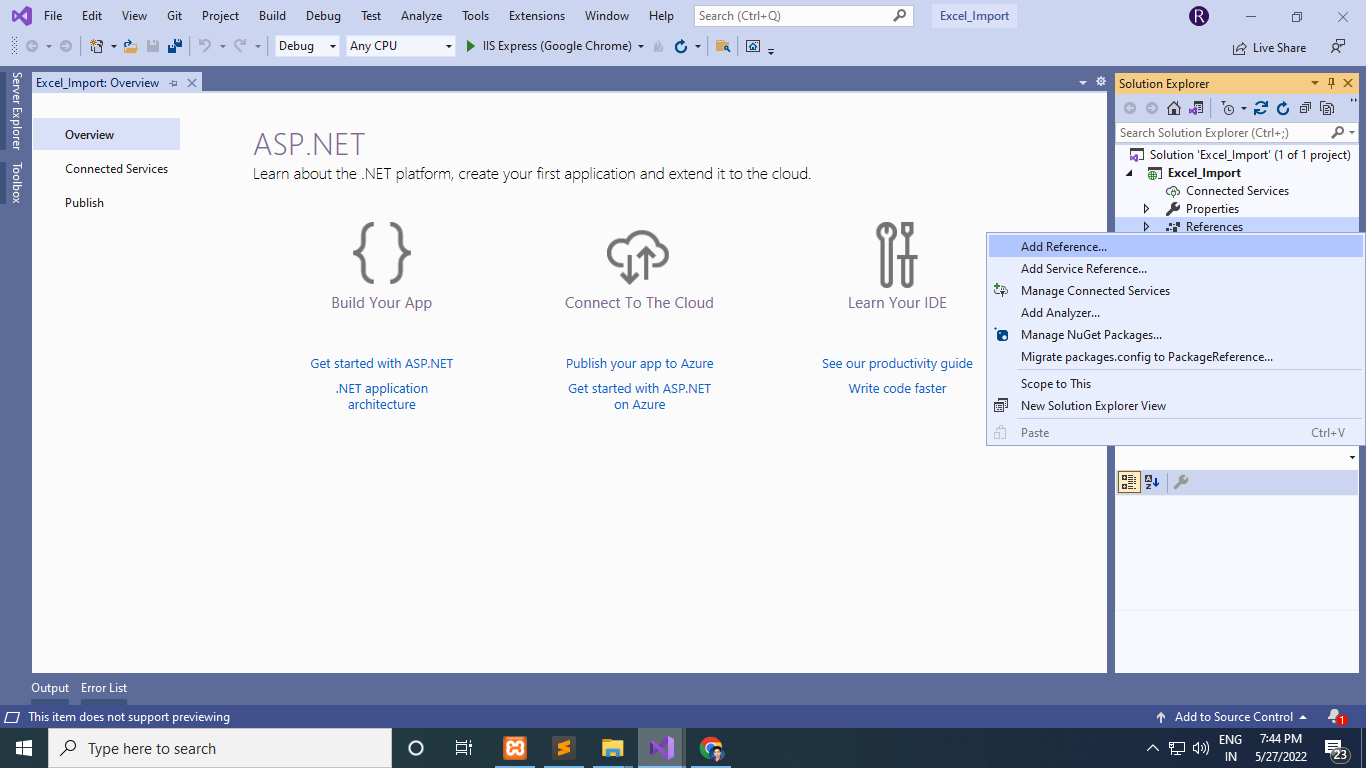Open the Chrome icon on the taskbar
This screenshot has height=768, width=1366.
(x=709, y=747)
